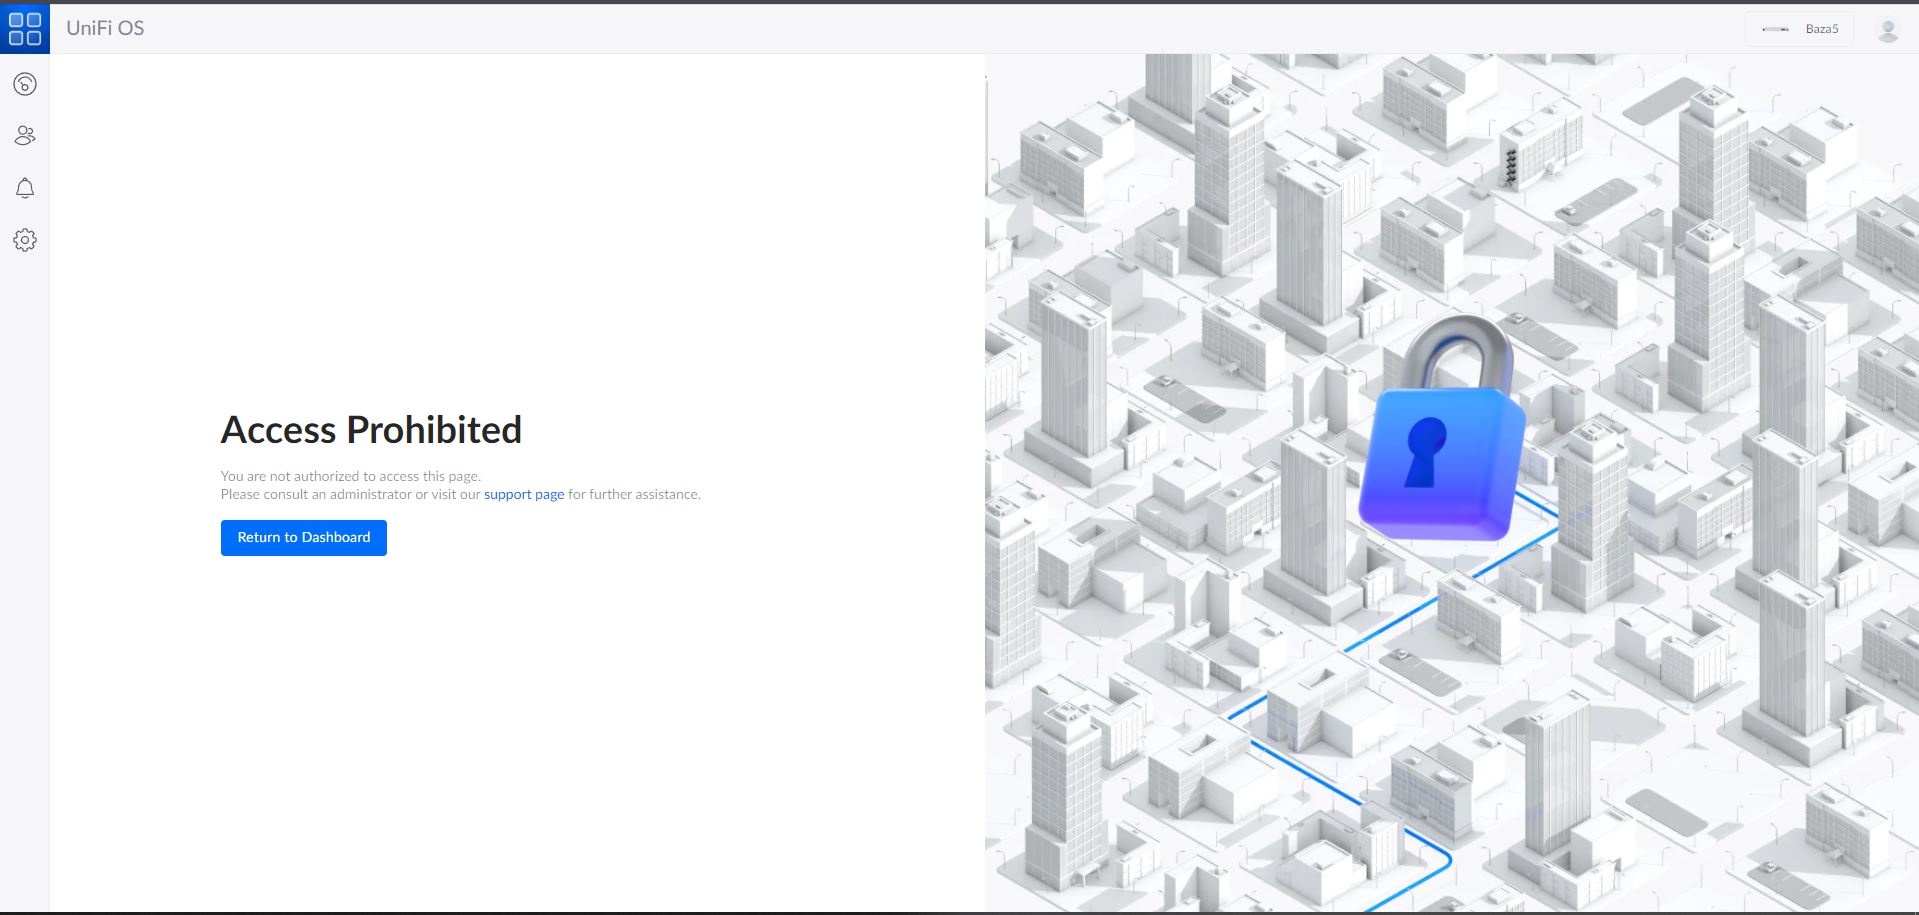The height and width of the screenshot is (915, 1919).
Task: Open the settings gear icon
Action: [25, 240]
